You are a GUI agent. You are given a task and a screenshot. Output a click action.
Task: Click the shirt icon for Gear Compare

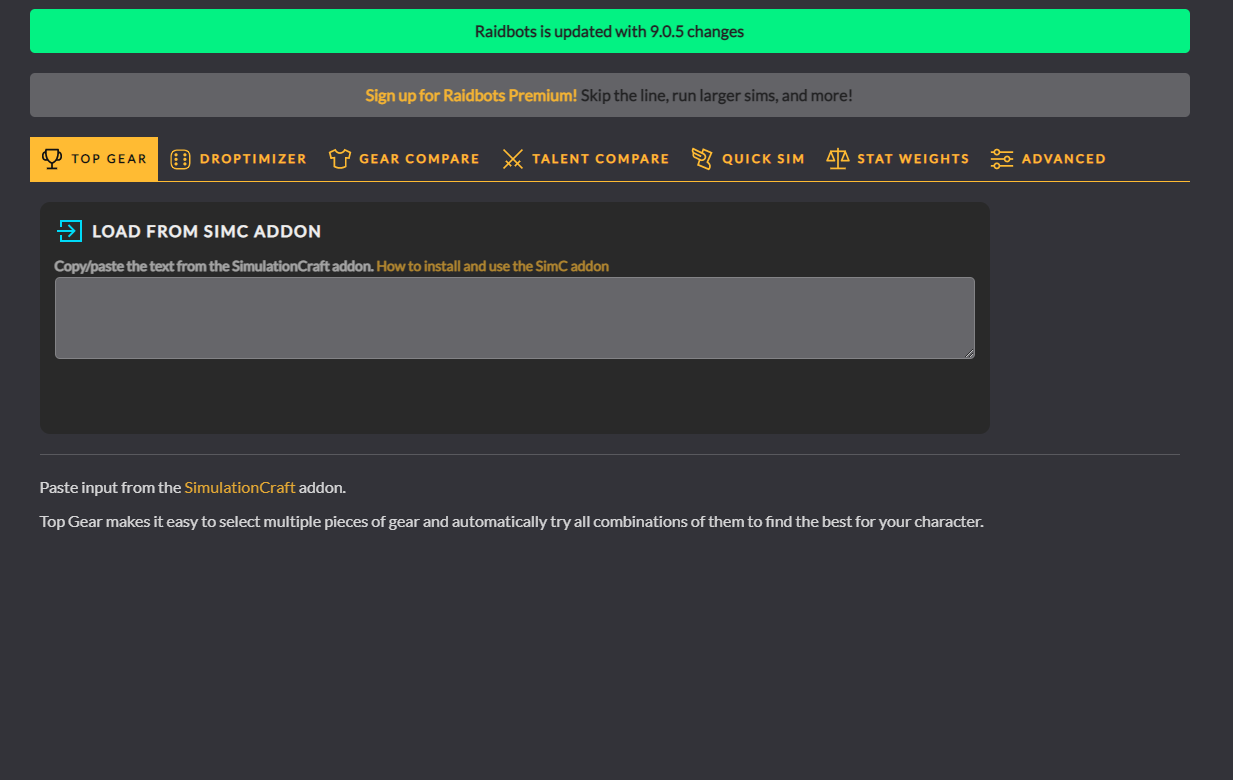[x=340, y=159]
